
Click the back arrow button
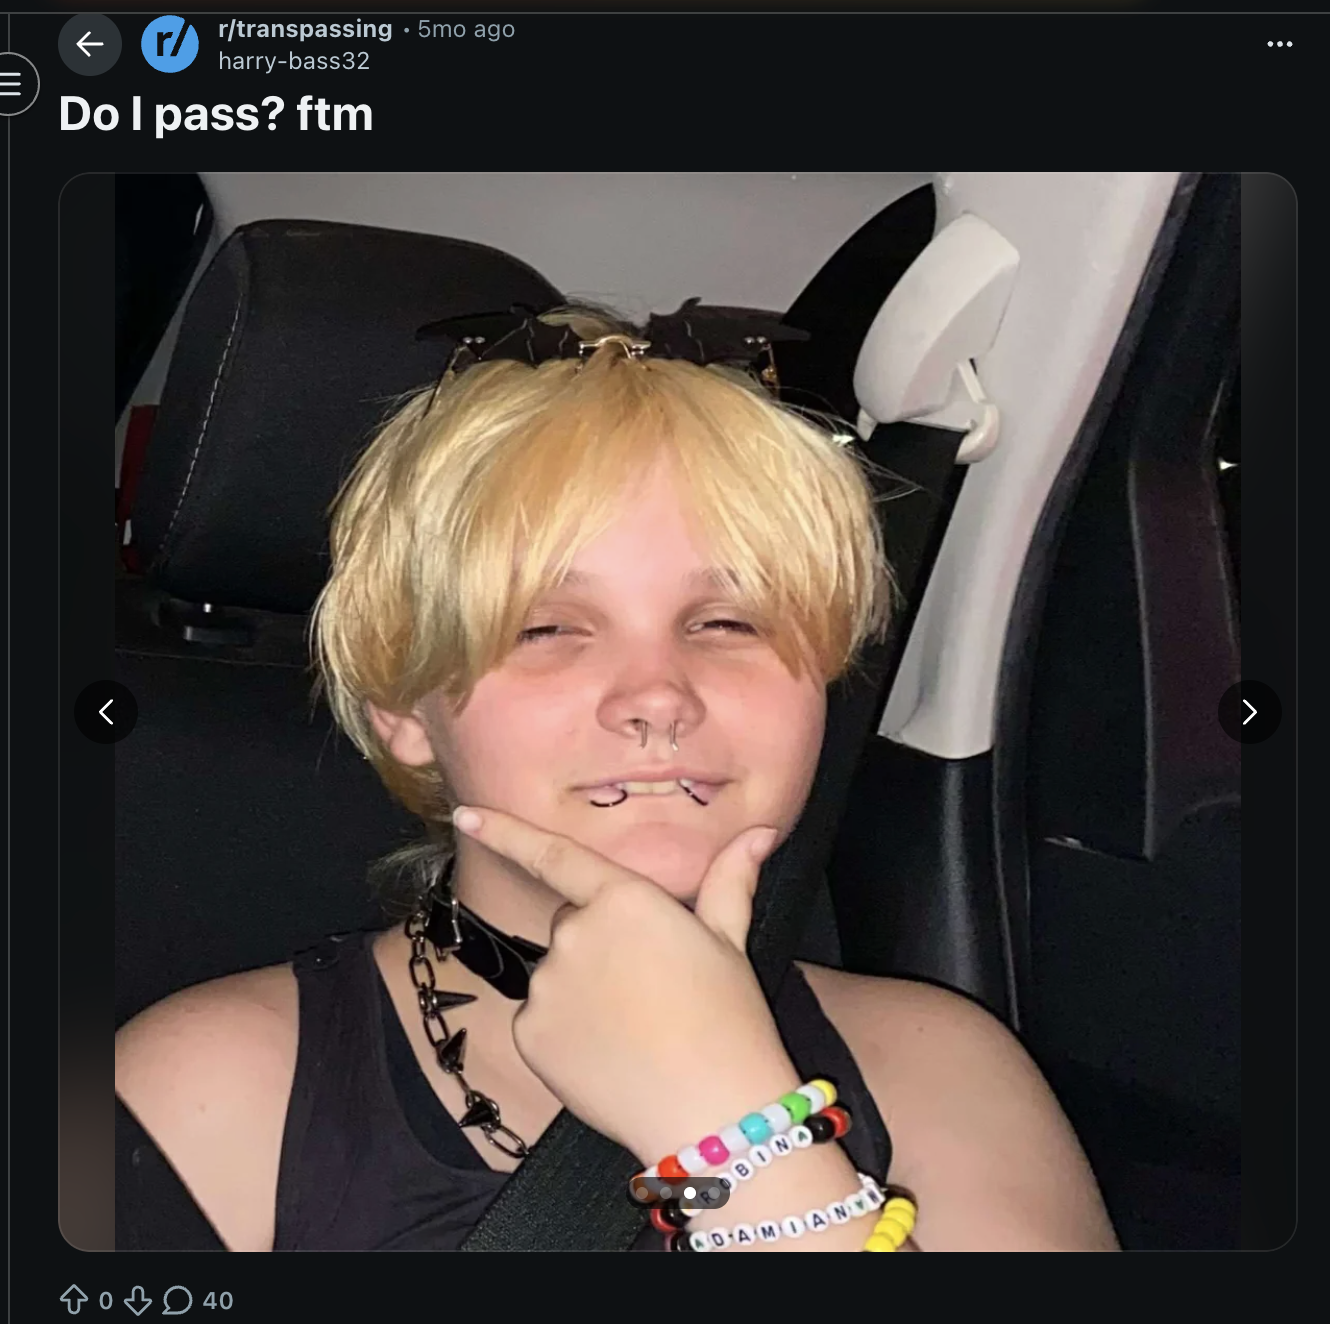tap(90, 44)
